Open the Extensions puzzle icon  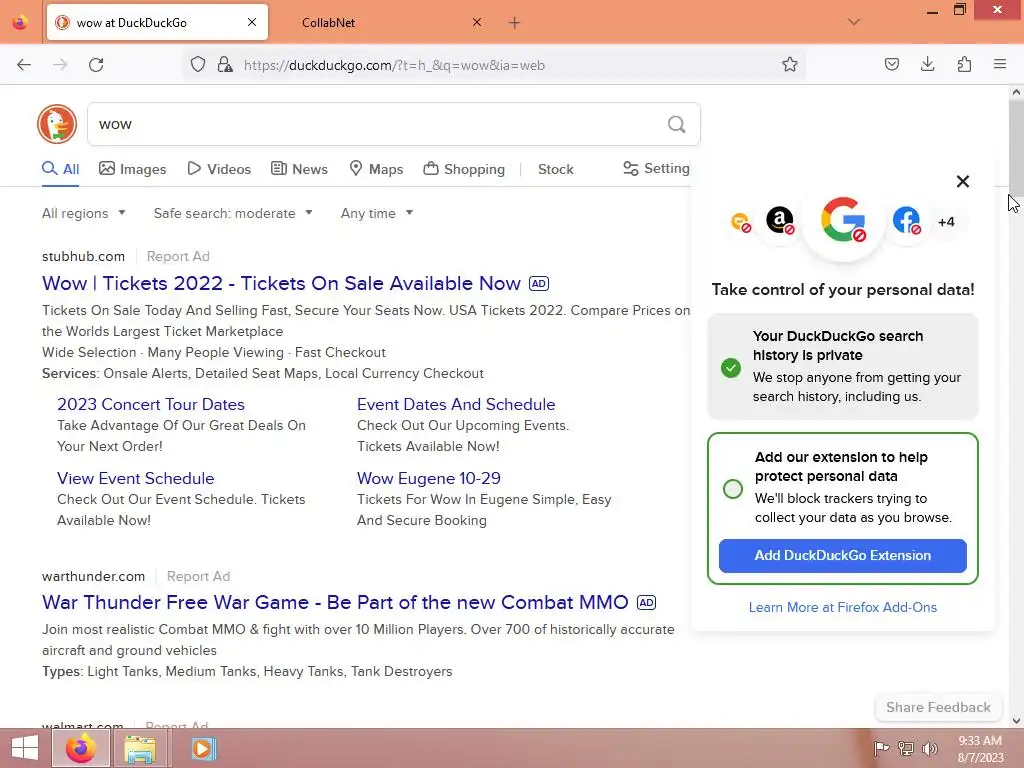(964, 65)
